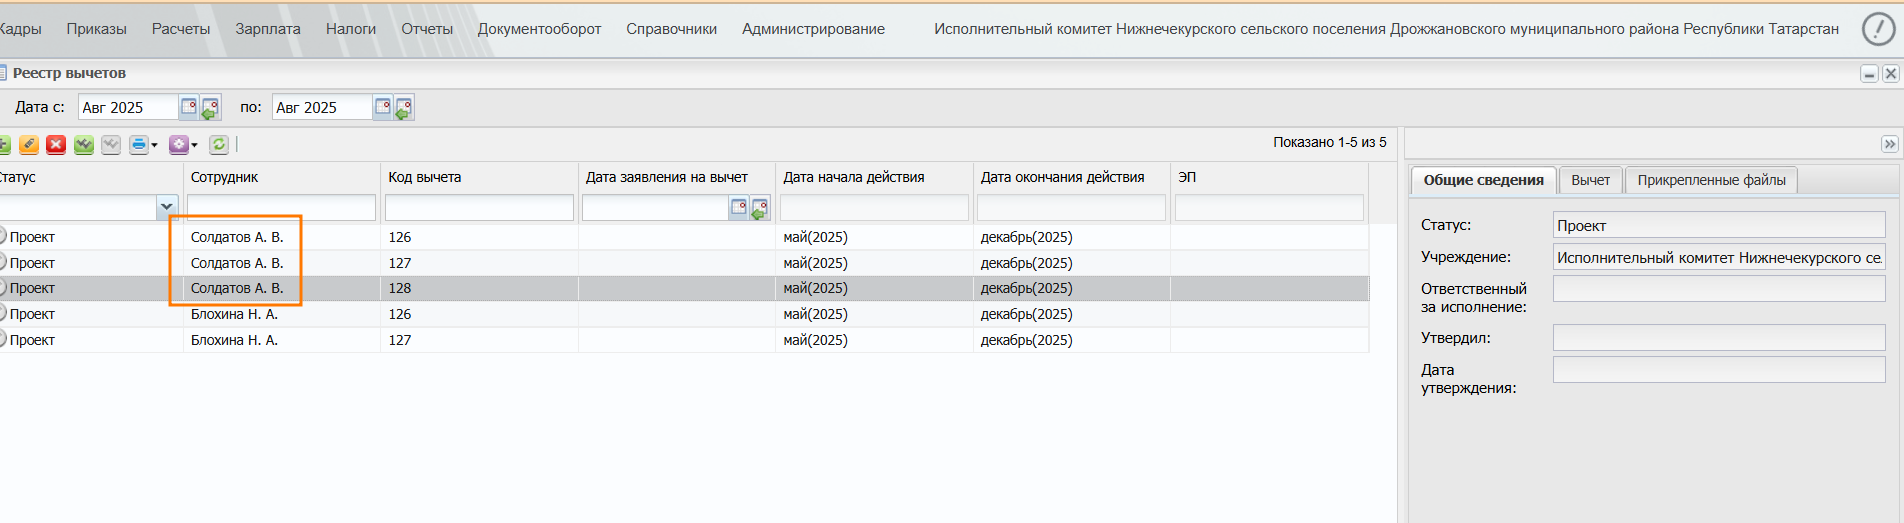Select radio for Солдатов А. В. code 126
This screenshot has height=523, width=1904.
click(x=2, y=236)
